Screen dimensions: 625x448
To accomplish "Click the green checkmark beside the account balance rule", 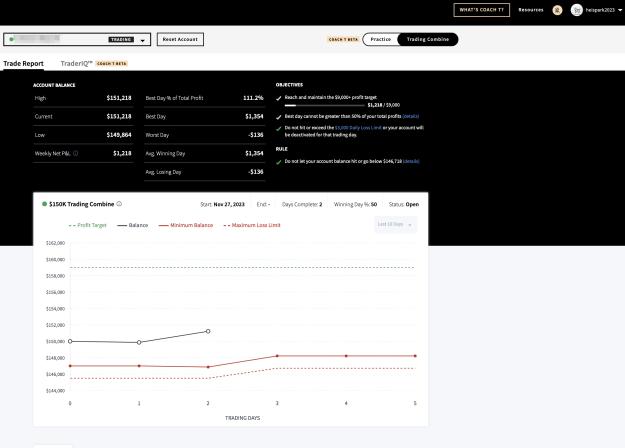I will 279,162.
